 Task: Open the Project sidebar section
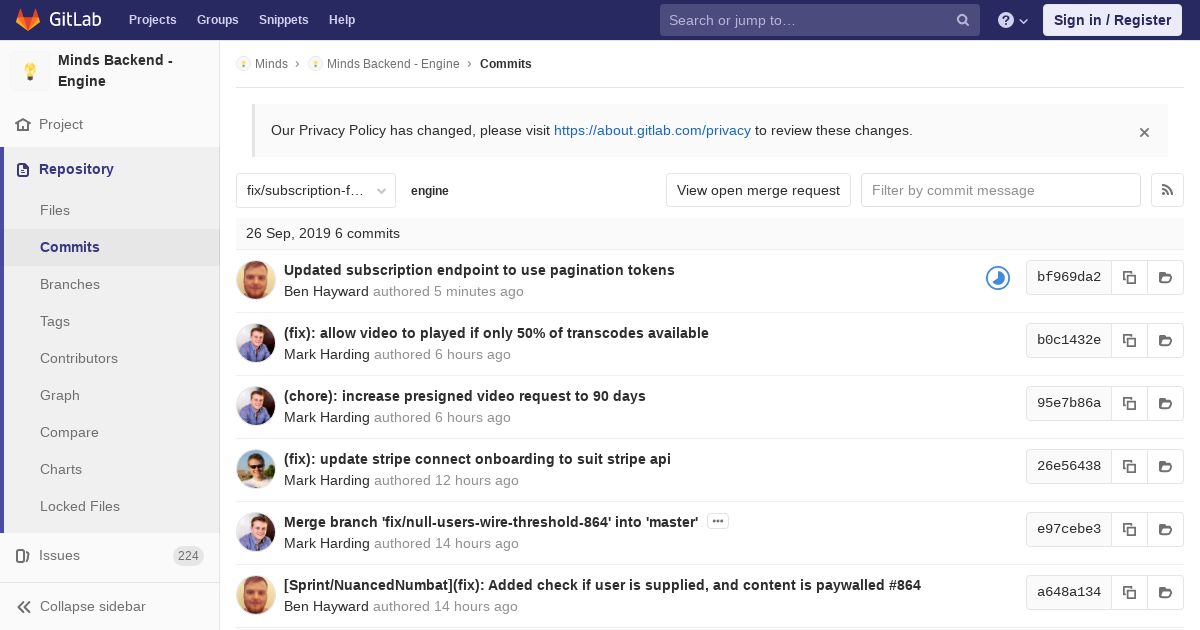61,124
